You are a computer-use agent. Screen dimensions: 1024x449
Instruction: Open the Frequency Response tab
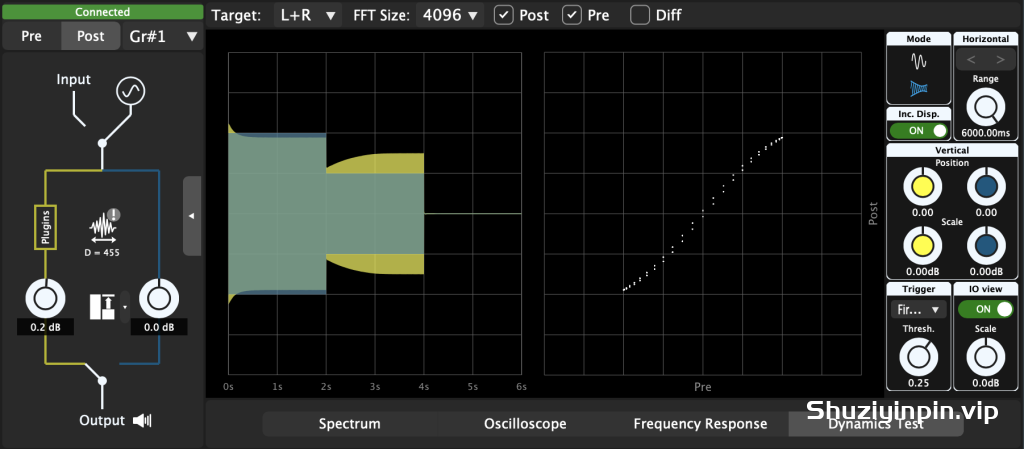pos(700,424)
